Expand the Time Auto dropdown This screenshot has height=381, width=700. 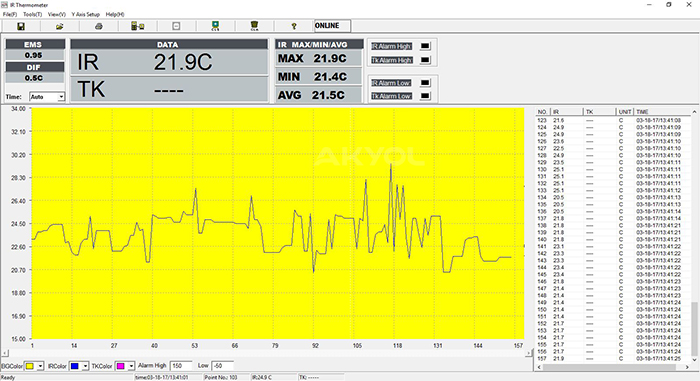click(x=61, y=97)
